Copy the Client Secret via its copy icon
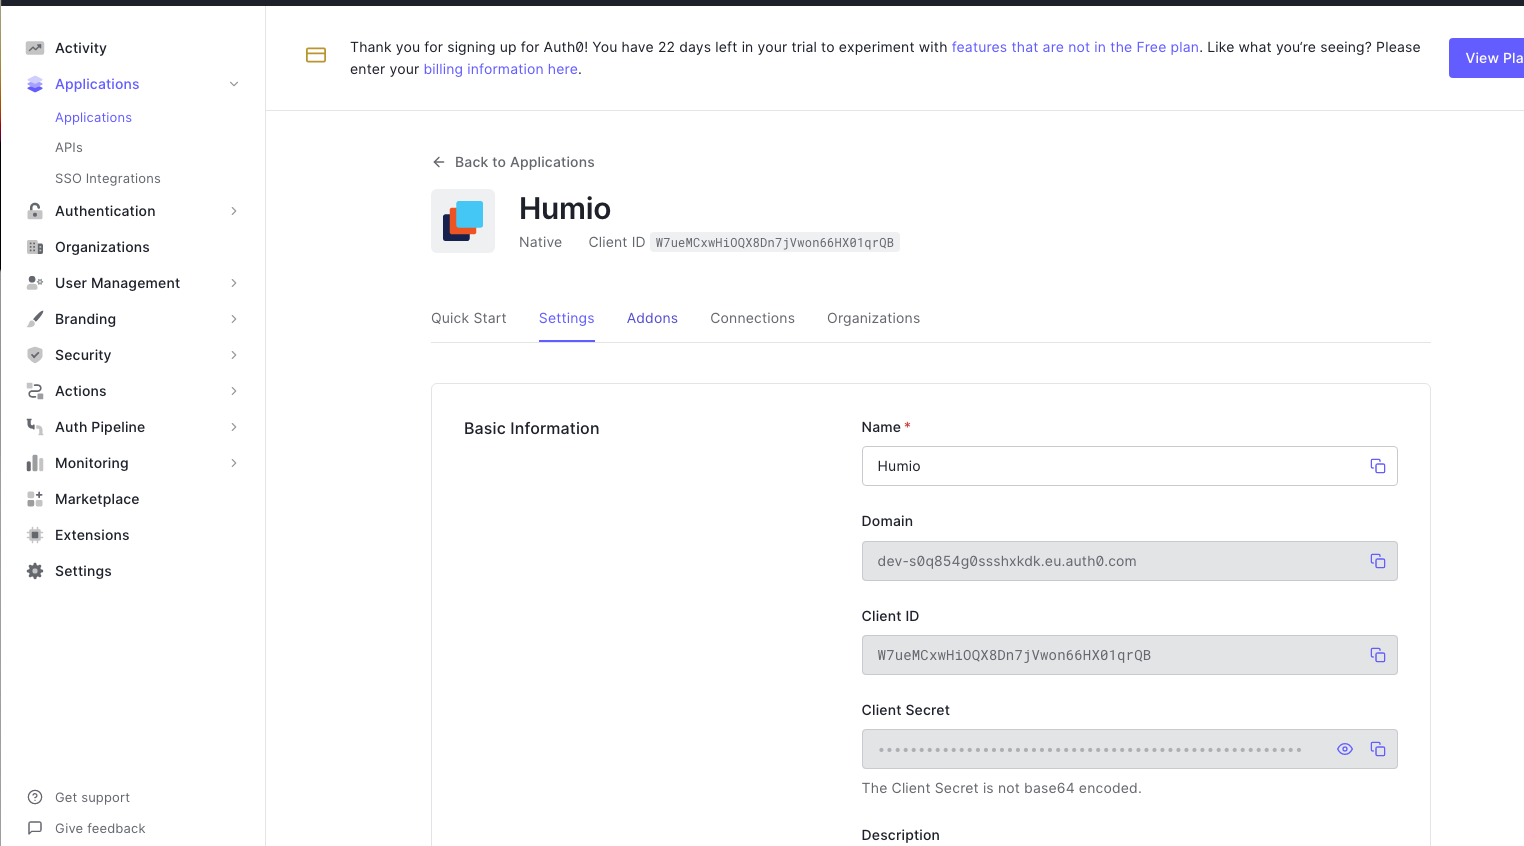The height and width of the screenshot is (846, 1524). click(x=1378, y=749)
